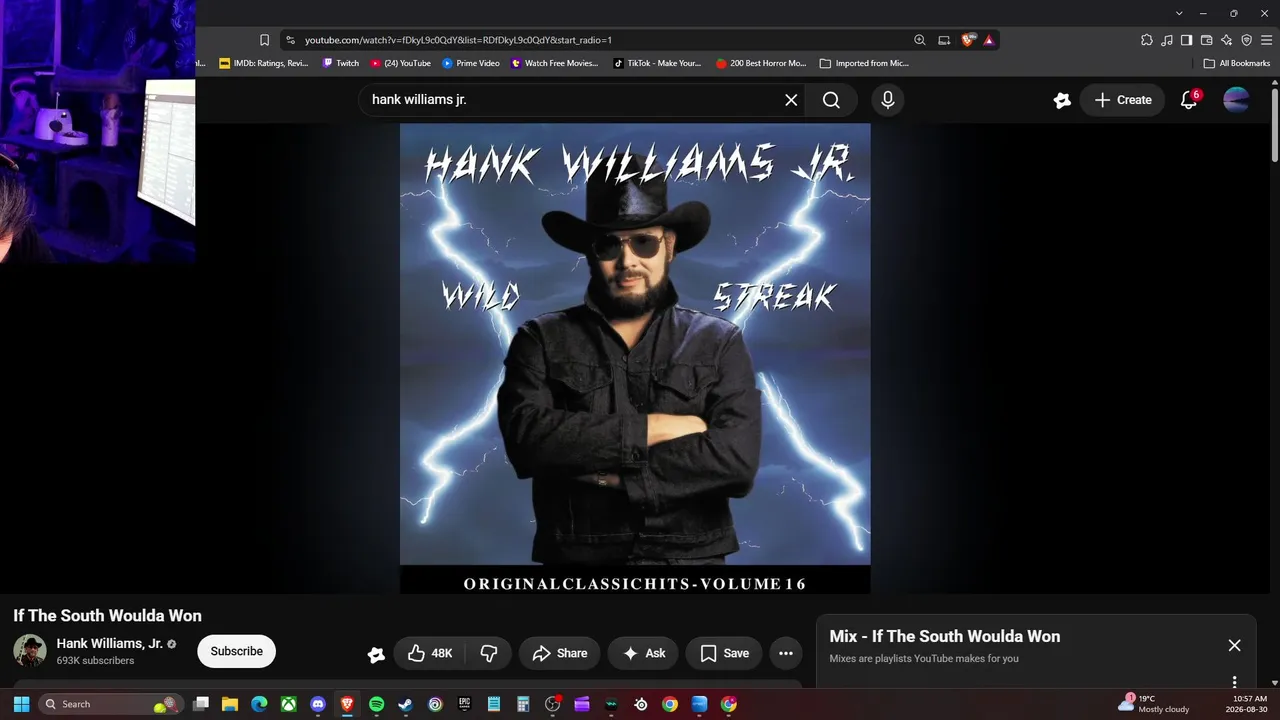Viewport: 1280px width, 720px height.
Task: Click the Wild Streak album video player
Action: [x=635, y=358]
